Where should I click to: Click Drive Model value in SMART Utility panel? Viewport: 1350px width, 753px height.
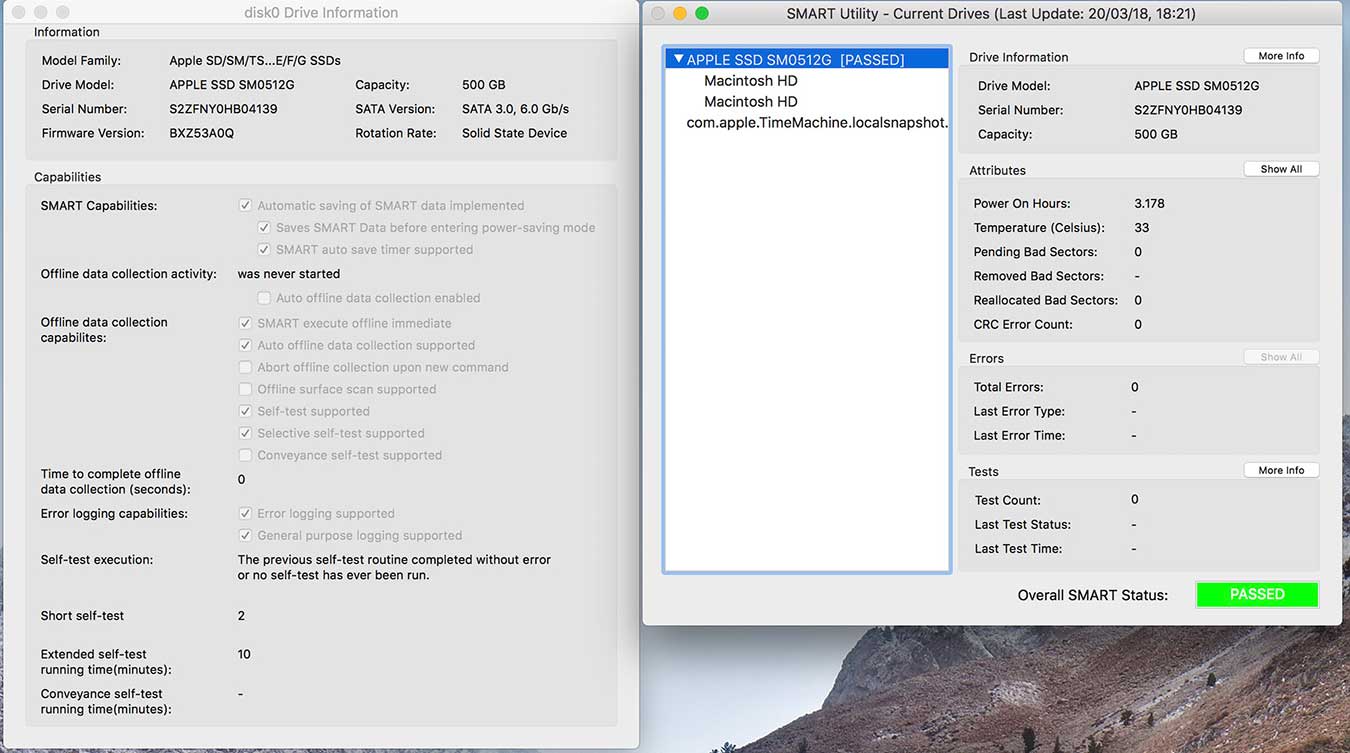[x=1196, y=86]
